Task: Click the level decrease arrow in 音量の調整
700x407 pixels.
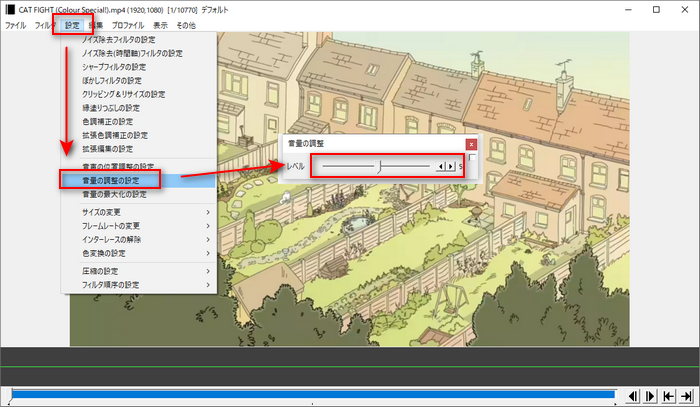Action: [441, 166]
